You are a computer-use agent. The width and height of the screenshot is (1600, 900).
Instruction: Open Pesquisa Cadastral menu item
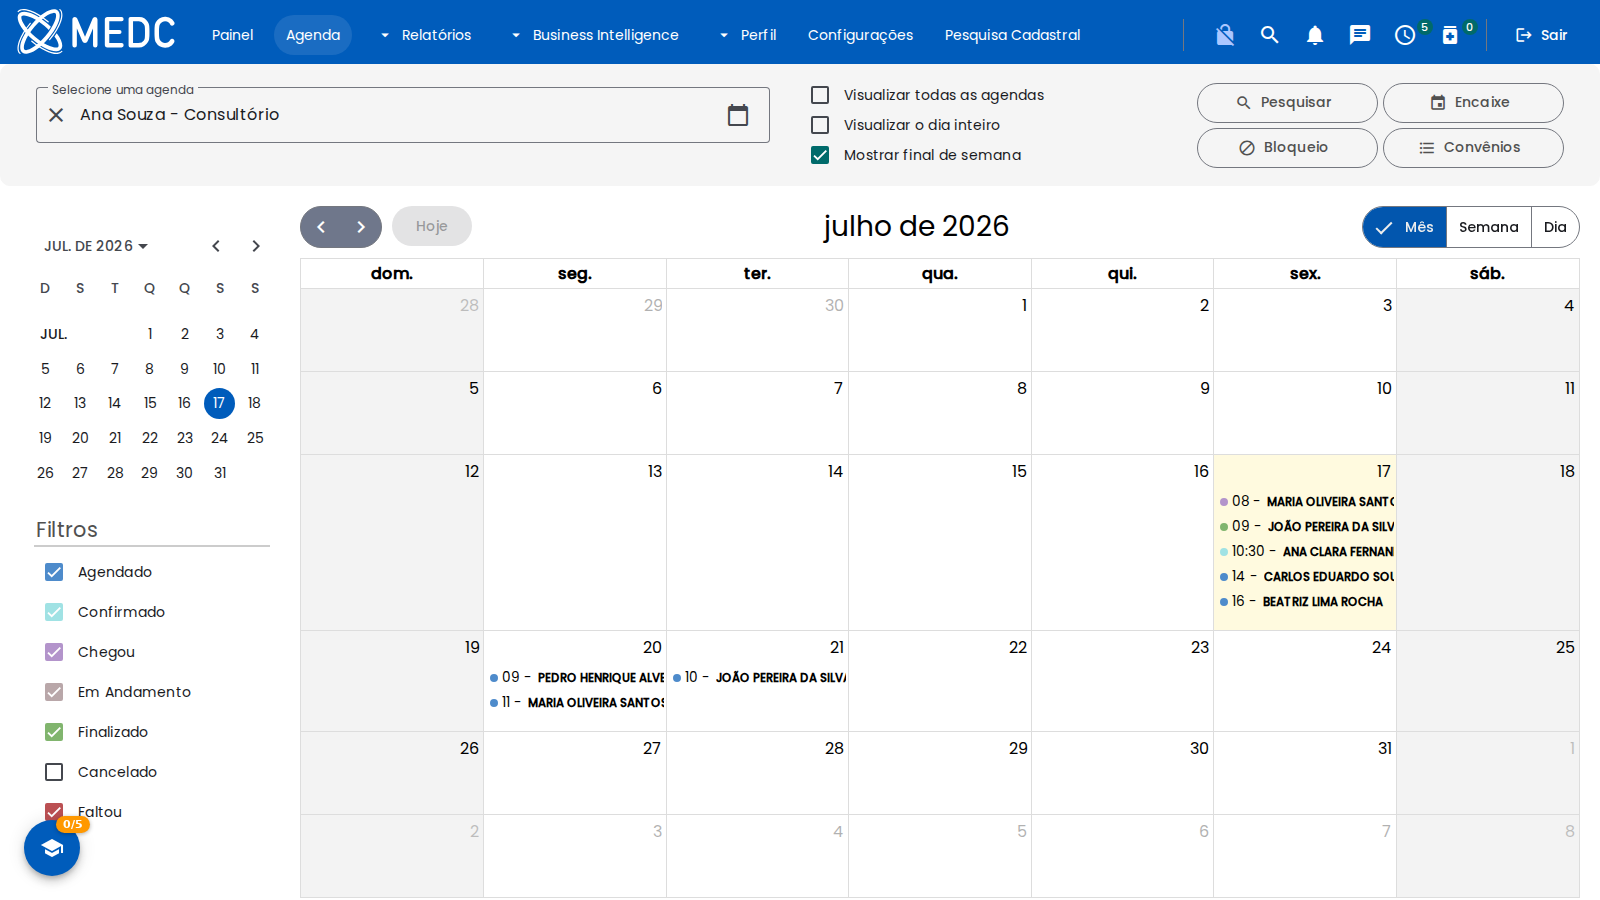pos(1012,35)
